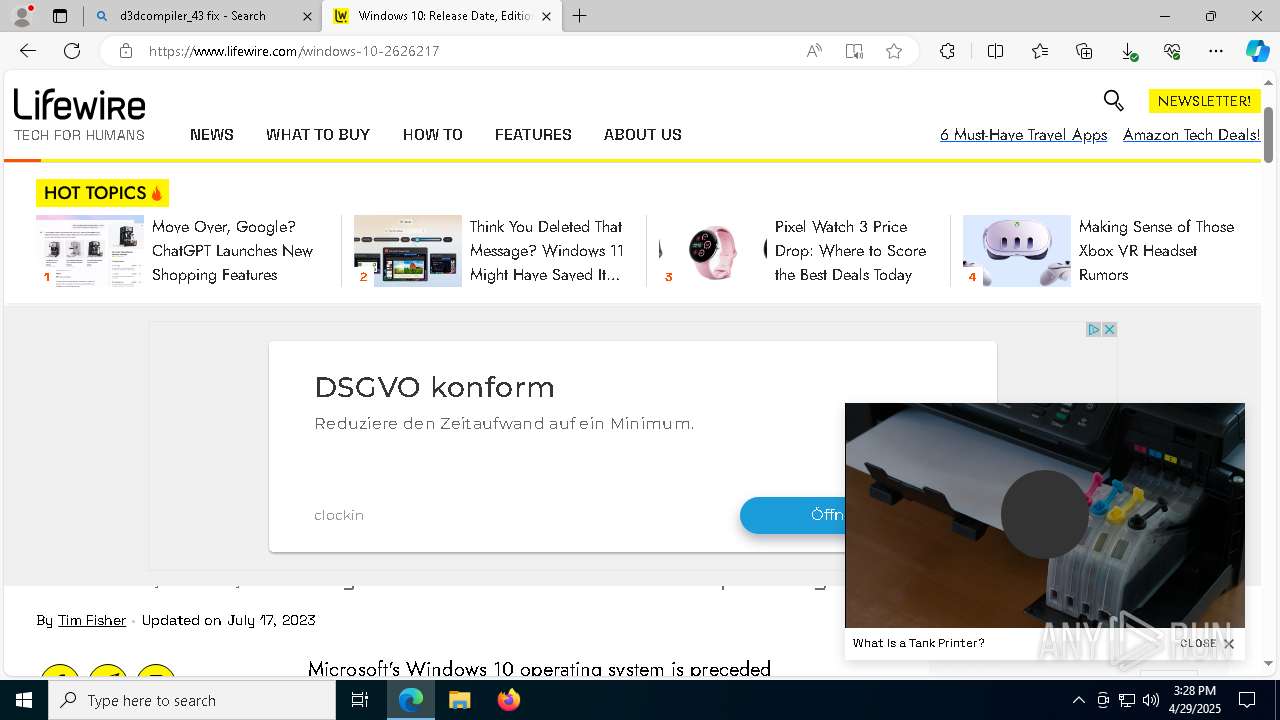
Task: Click the Öffnen ad button
Action: click(793, 515)
